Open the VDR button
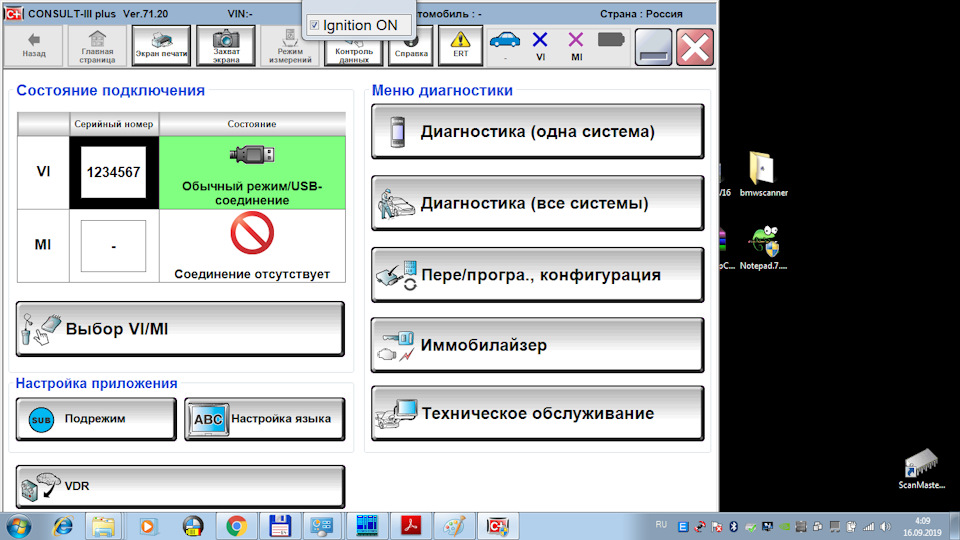Screen dimensions: 960x540 point(180,486)
